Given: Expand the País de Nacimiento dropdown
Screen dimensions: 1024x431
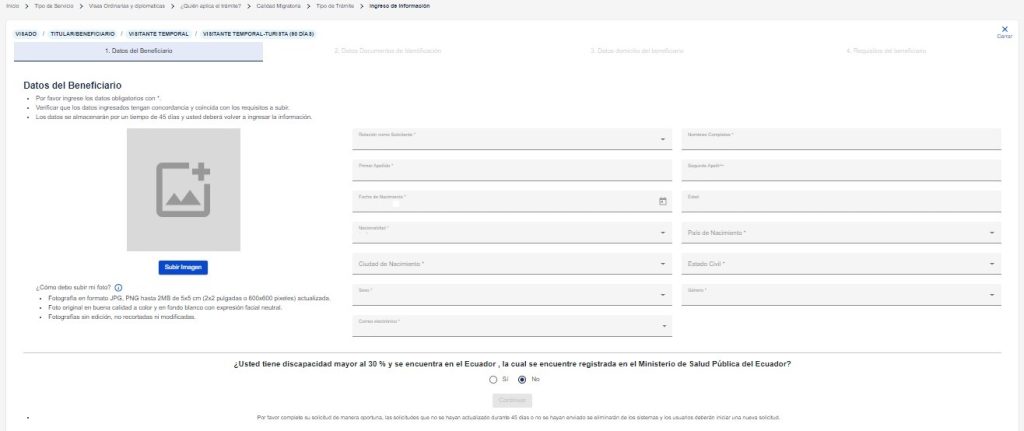Looking at the screenshot, I should point(841,232).
